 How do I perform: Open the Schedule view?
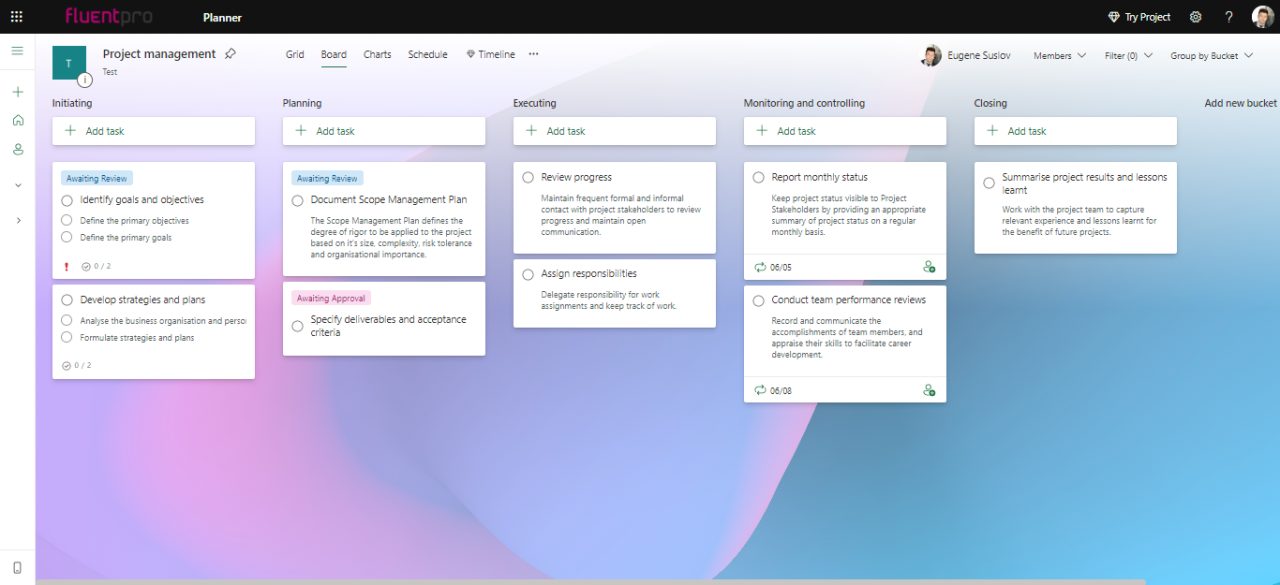tap(427, 54)
